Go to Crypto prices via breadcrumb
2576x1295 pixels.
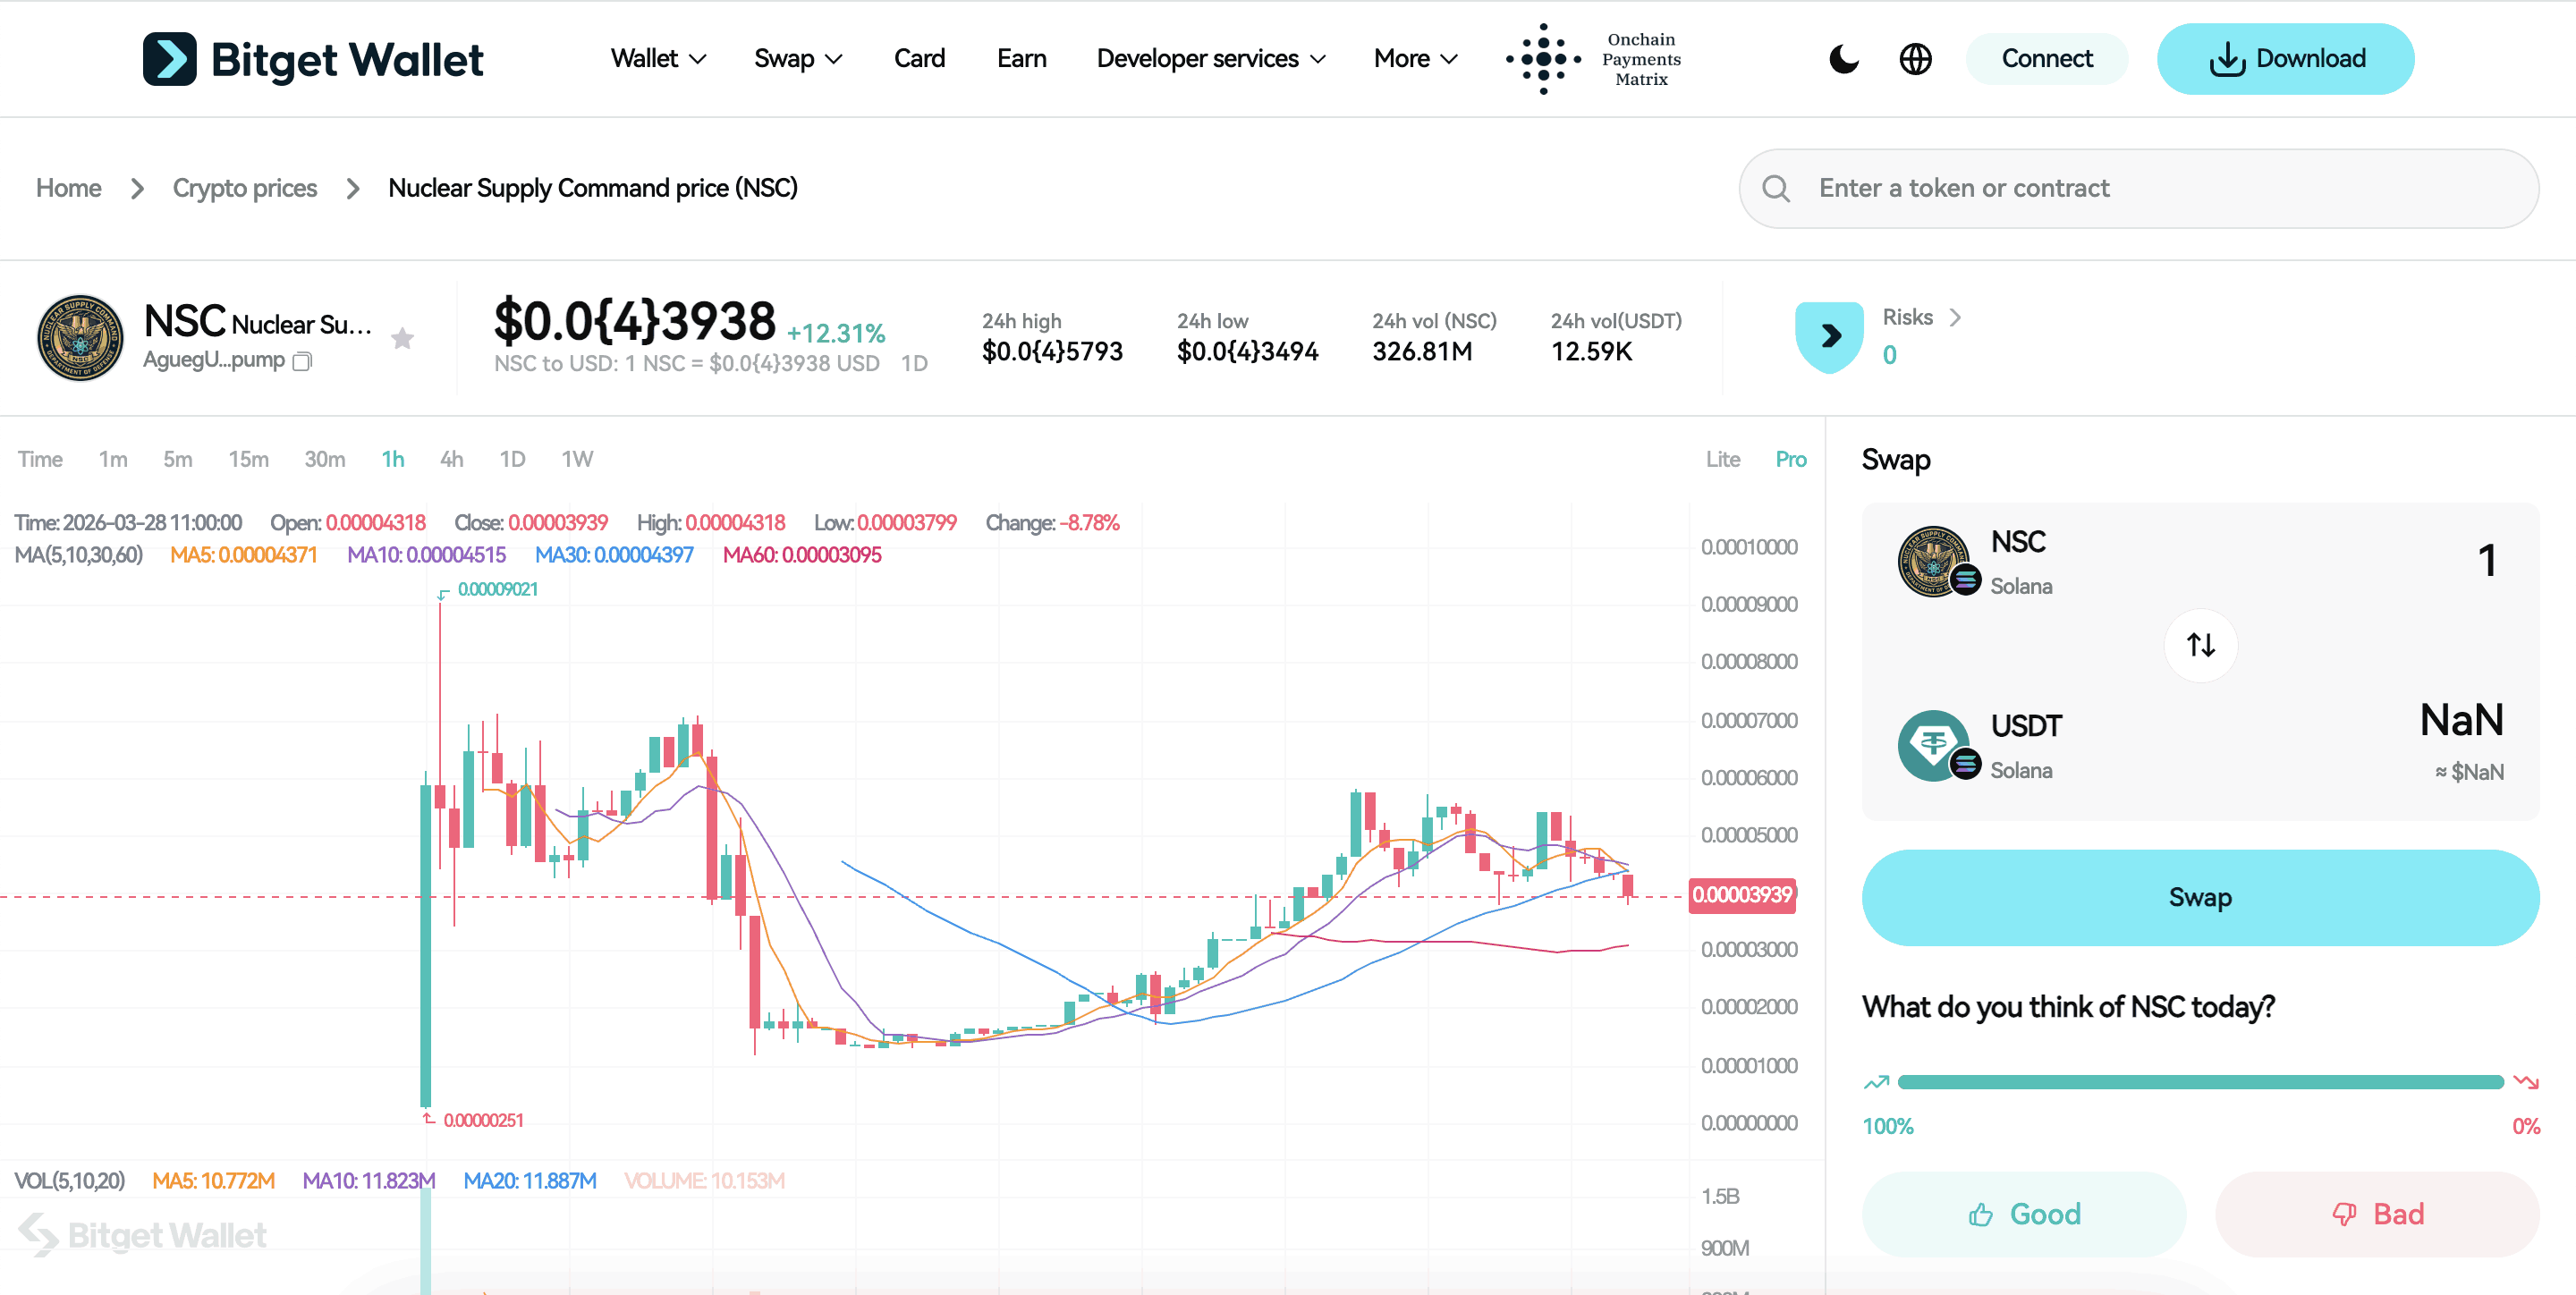click(x=244, y=188)
